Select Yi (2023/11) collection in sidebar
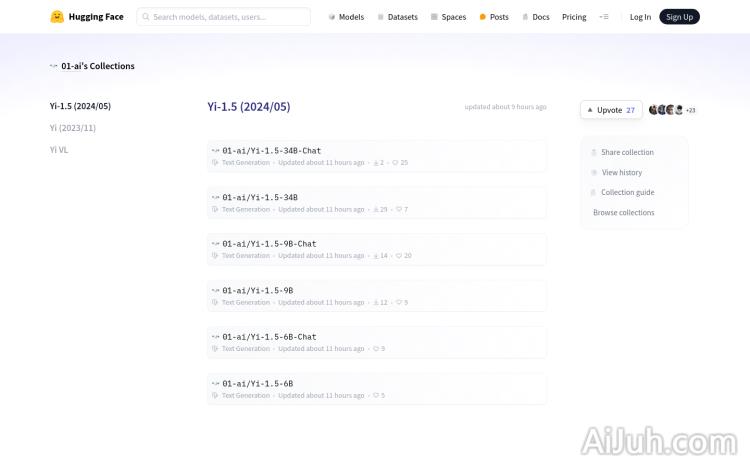 [x=73, y=128]
